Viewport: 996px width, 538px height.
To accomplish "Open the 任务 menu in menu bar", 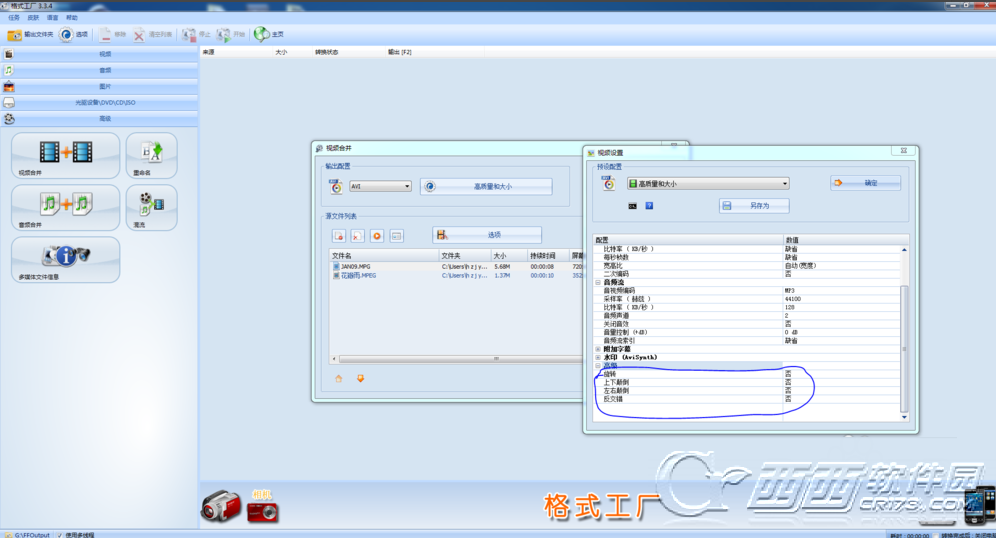I will coord(13,18).
